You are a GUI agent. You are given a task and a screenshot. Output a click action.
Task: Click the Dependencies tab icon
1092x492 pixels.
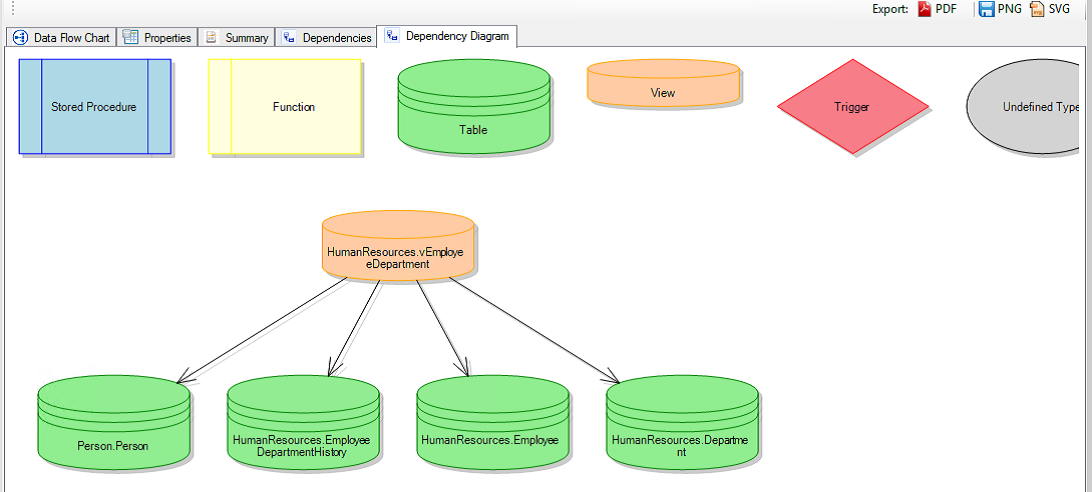click(x=288, y=38)
